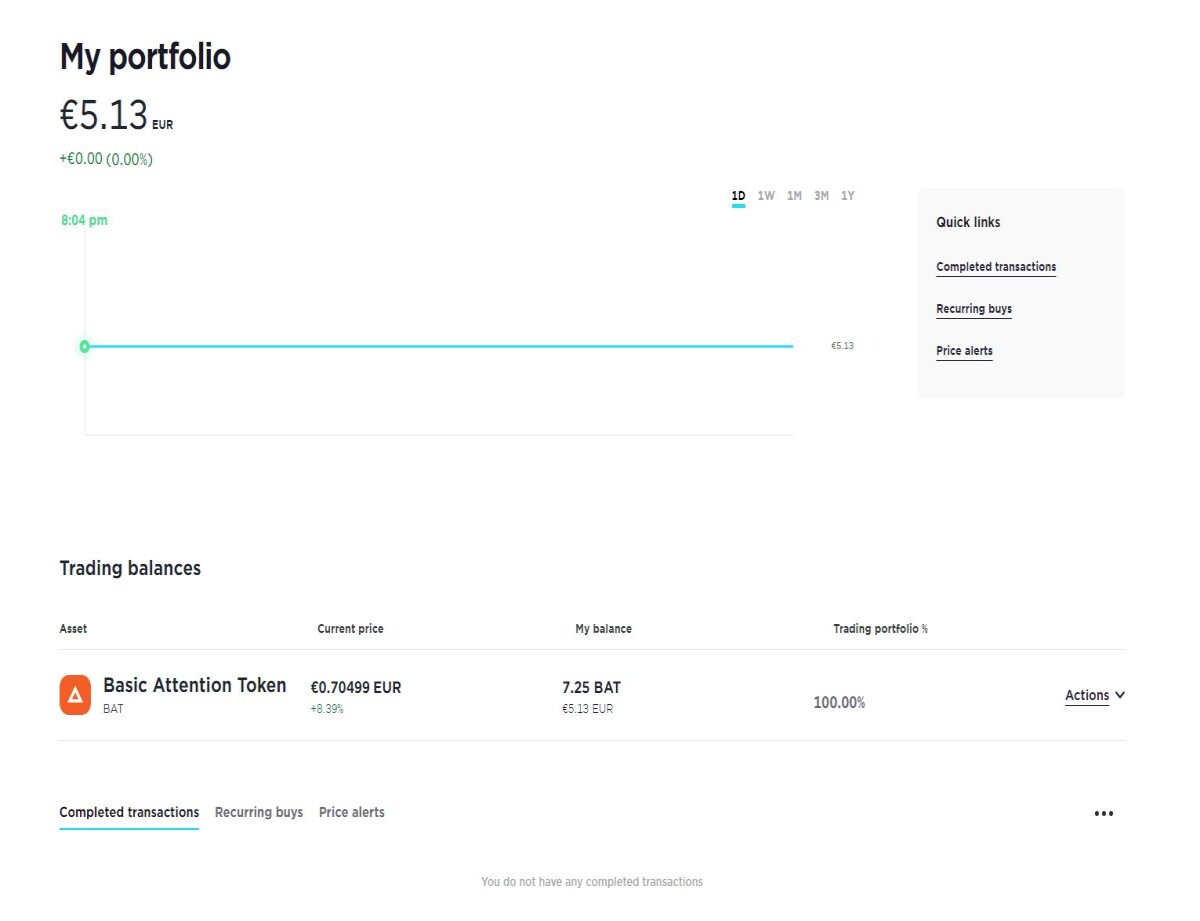Switch to the Recurring buys tab
Viewport: 1200px width, 921px height.
259,812
